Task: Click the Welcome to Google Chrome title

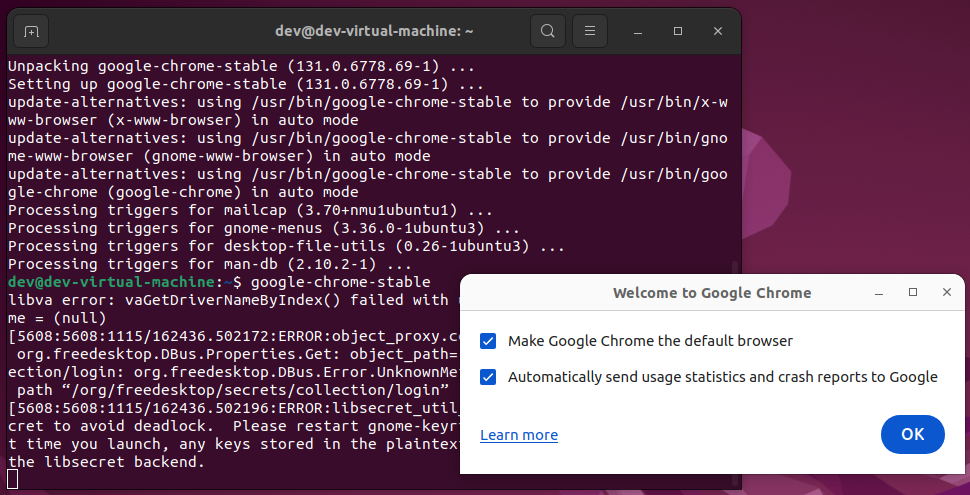Action: pos(712,293)
